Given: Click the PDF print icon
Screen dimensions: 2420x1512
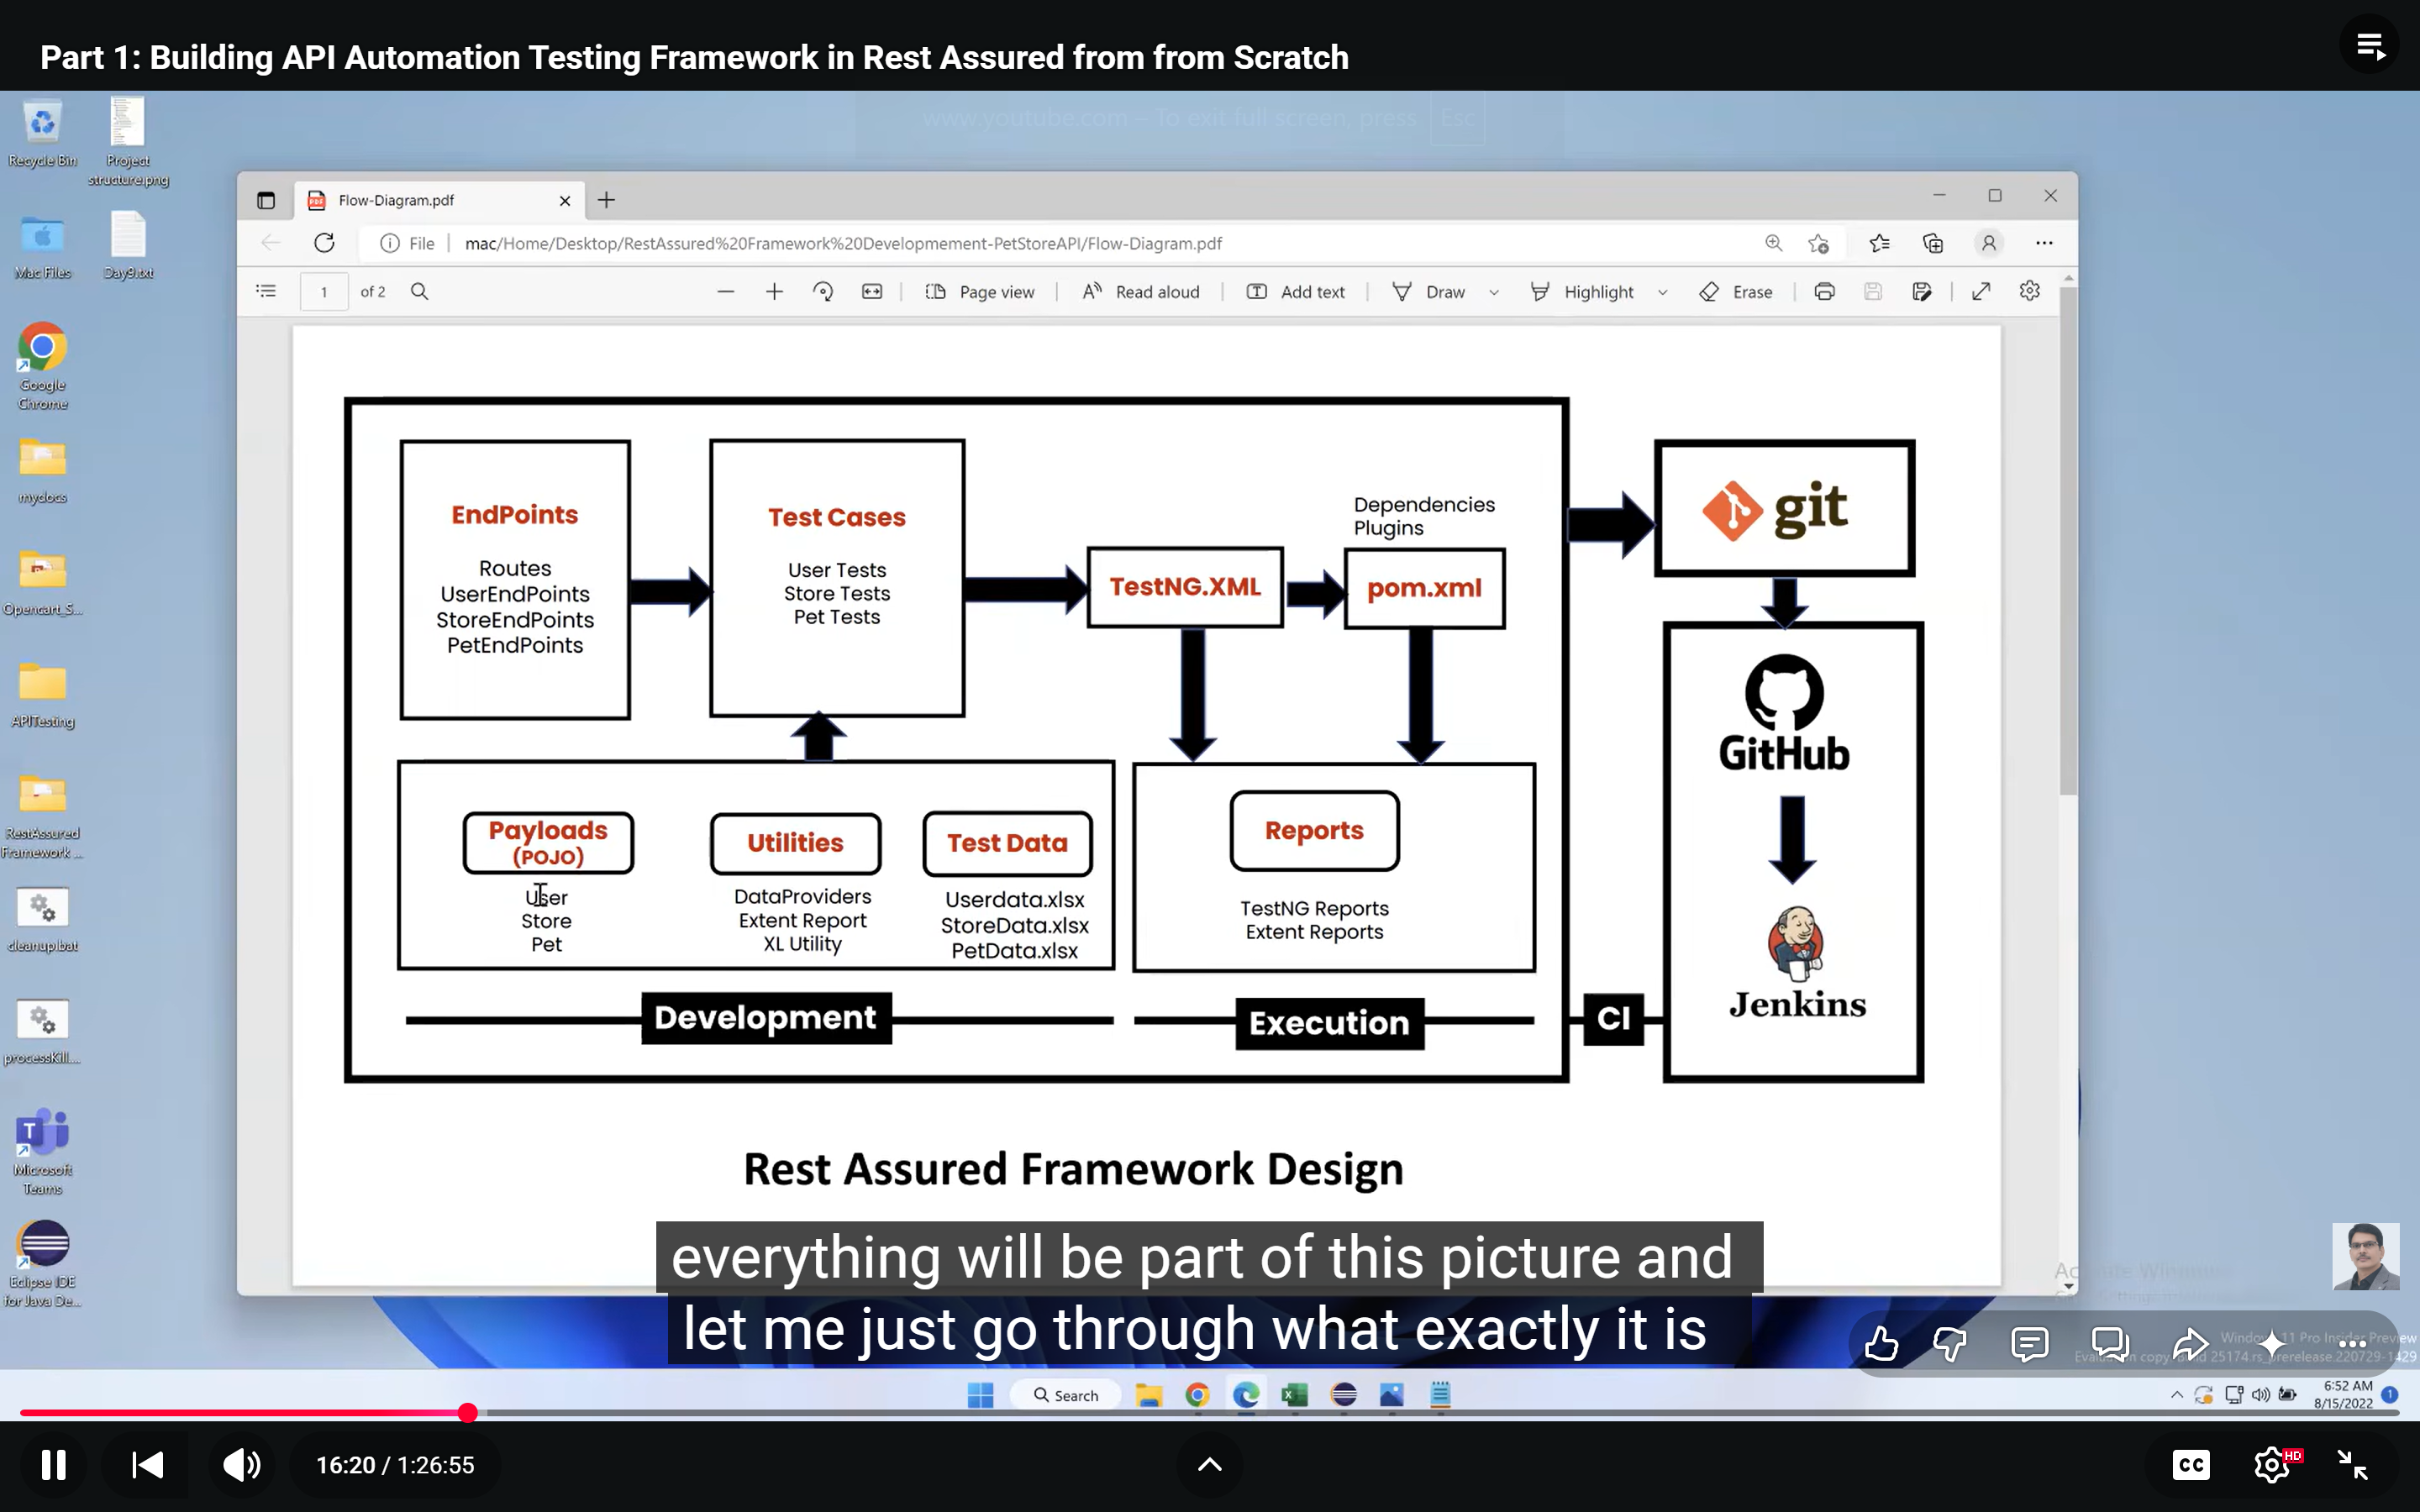Looking at the screenshot, I should coord(1824,291).
